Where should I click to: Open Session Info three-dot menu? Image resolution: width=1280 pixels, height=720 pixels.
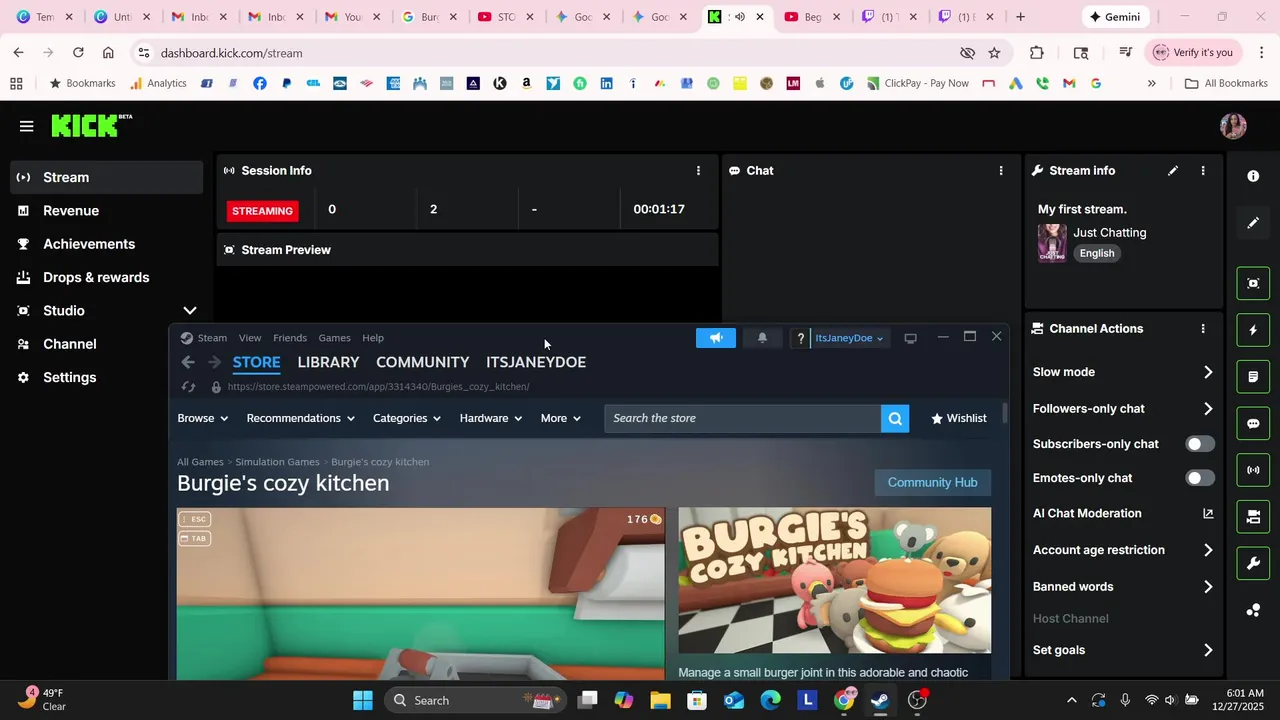tap(698, 171)
